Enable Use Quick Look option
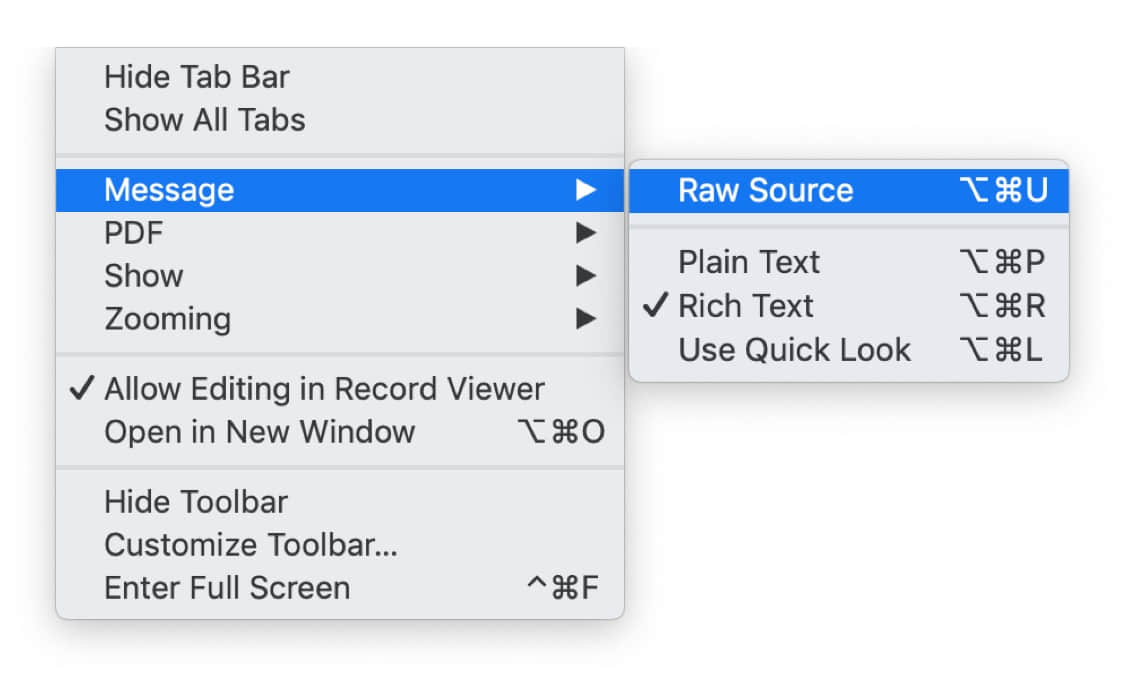1126x684 pixels. click(849, 350)
